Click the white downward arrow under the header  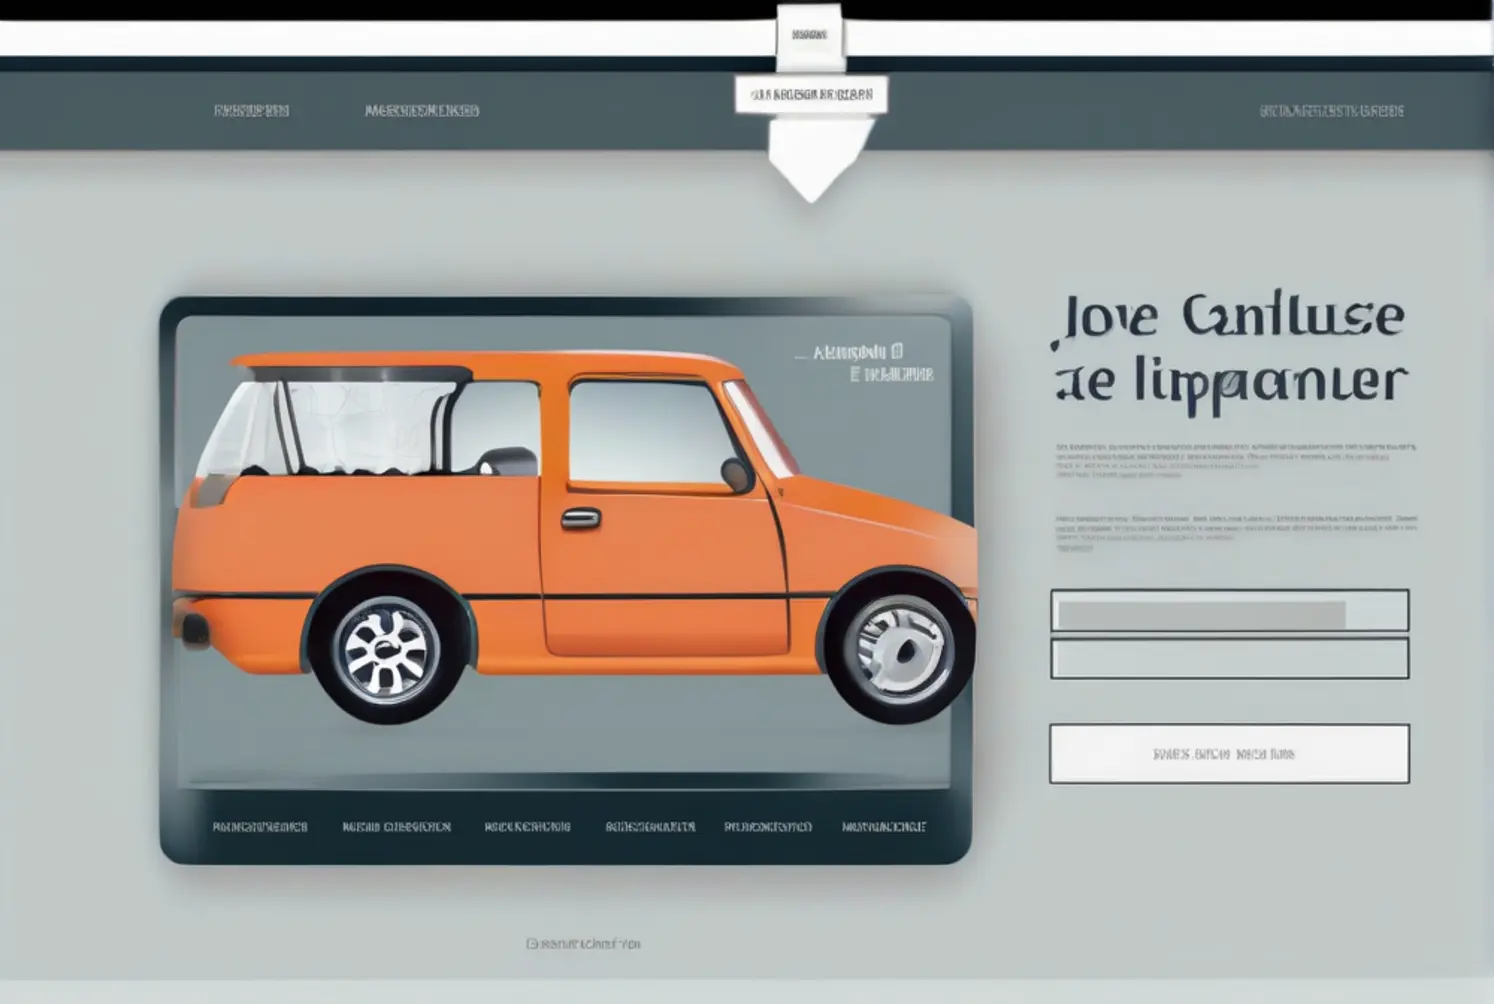[812, 164]
